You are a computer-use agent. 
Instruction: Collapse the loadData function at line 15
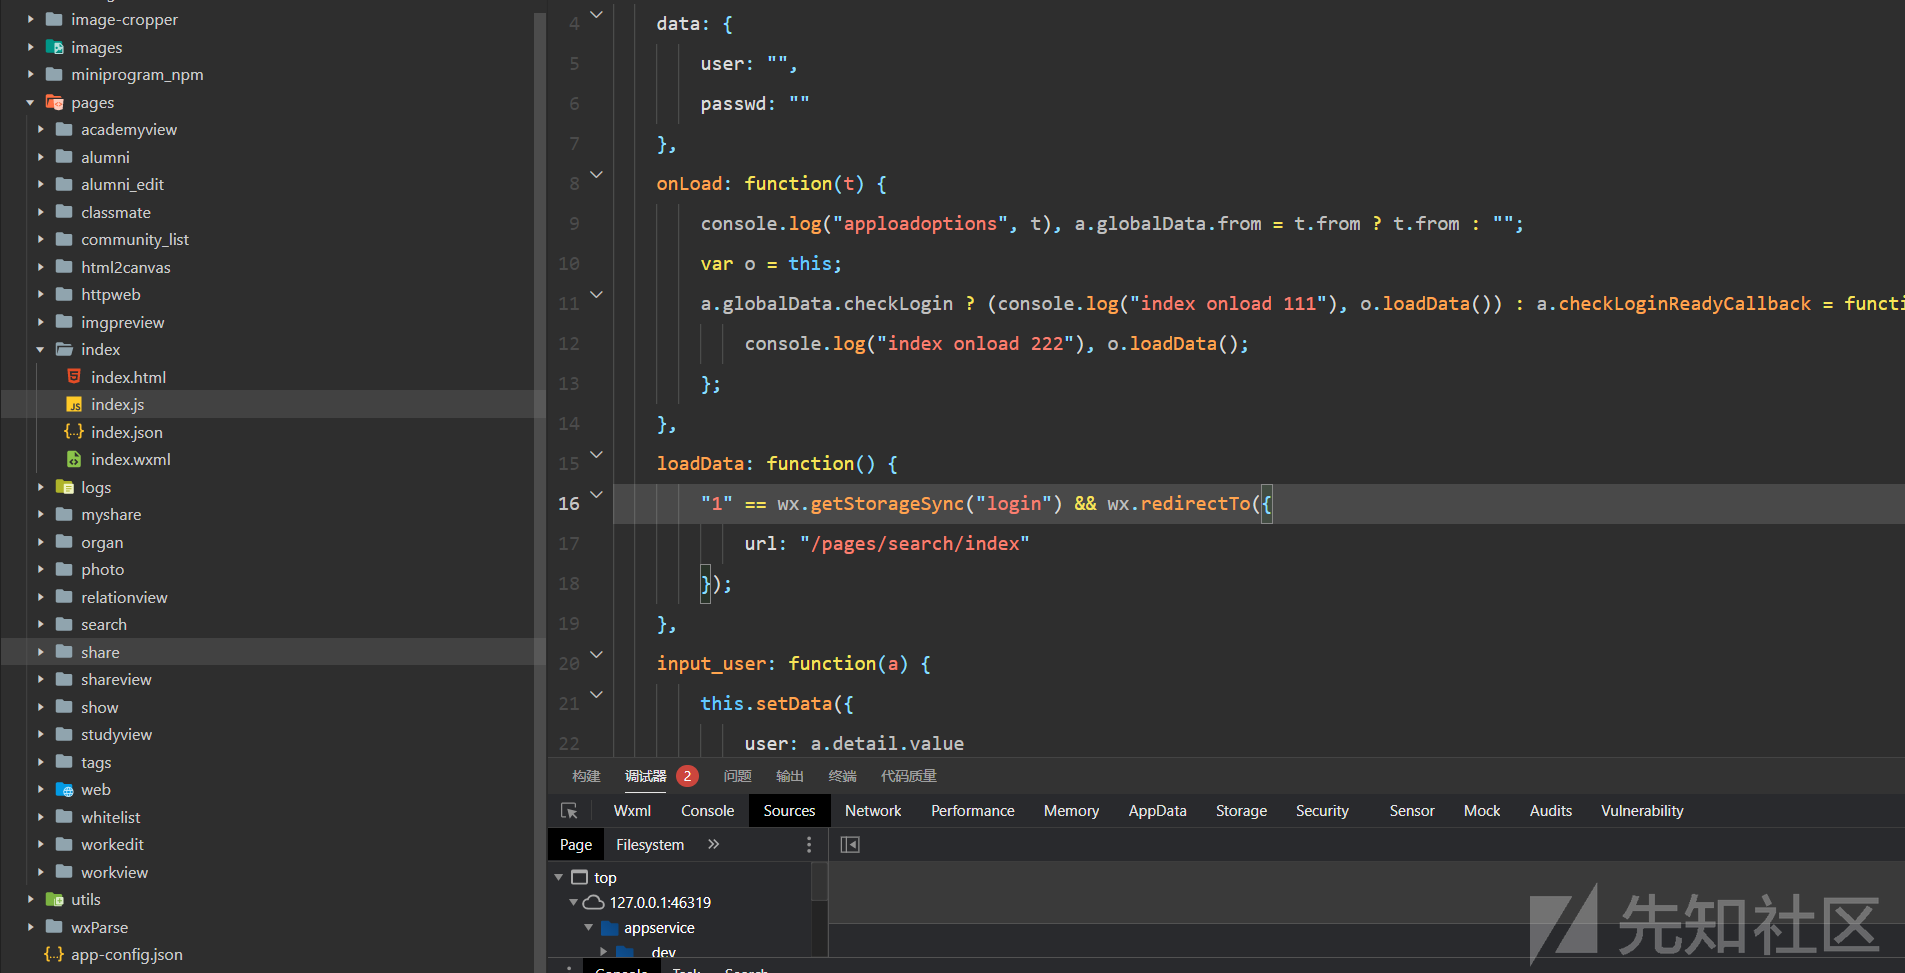pos(597,455)
